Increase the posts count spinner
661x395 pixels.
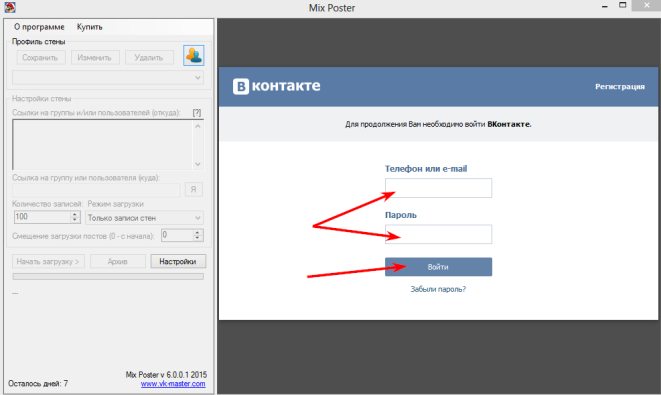pos(75,214)
